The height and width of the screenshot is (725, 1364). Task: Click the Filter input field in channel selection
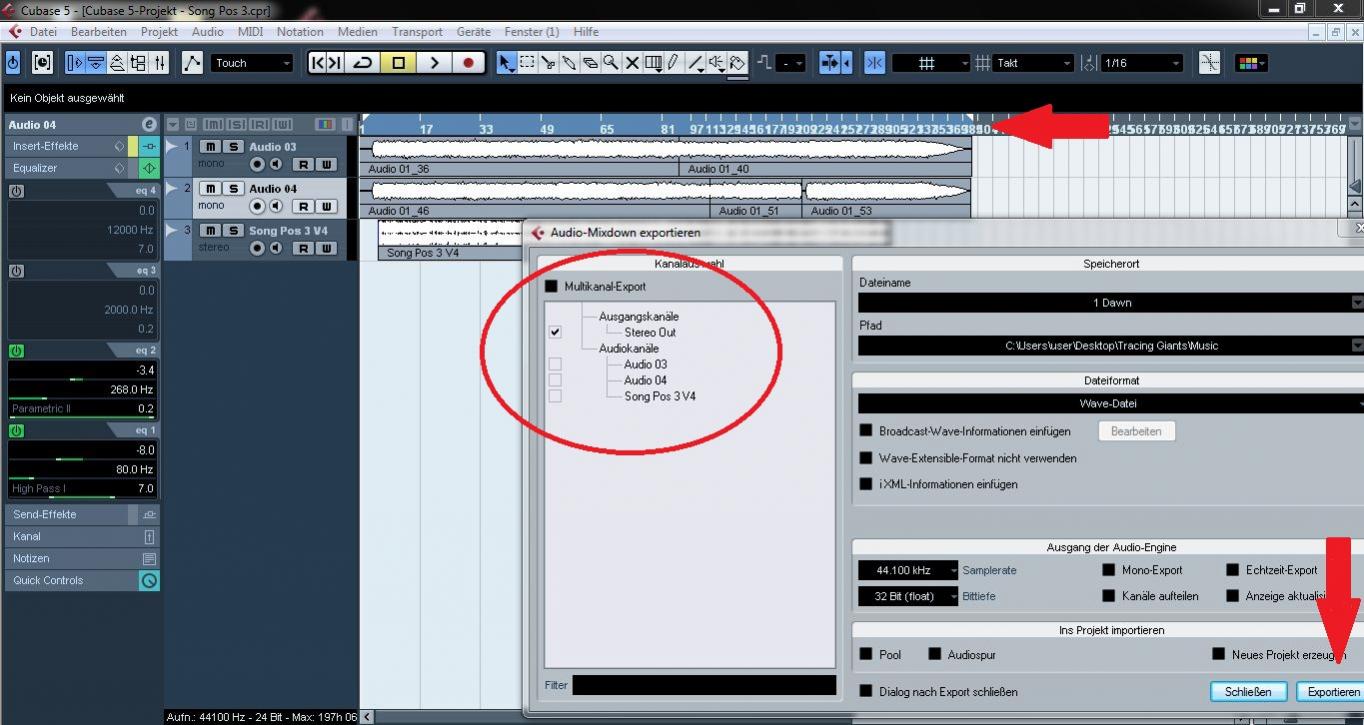[704, 685]
